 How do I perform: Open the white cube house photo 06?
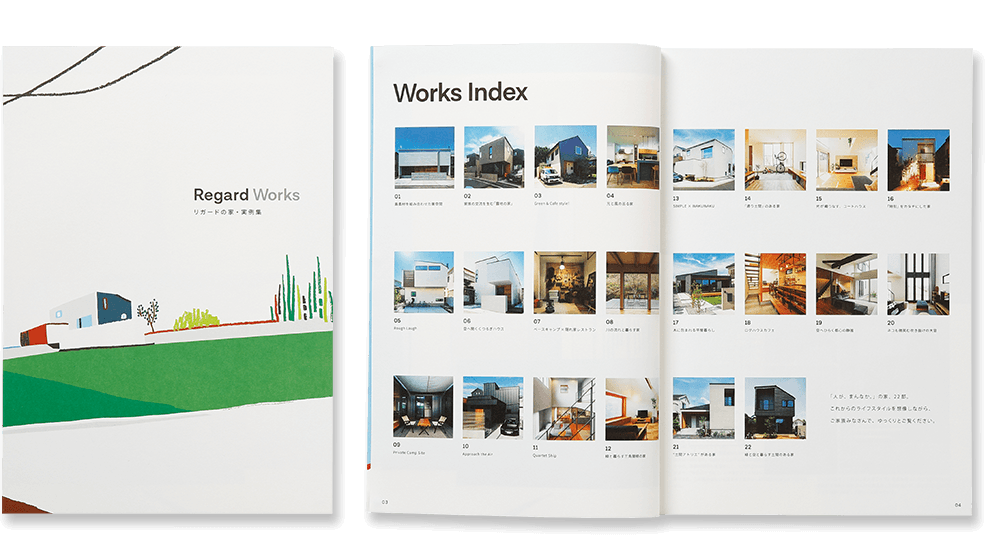(x=494, y=282)
